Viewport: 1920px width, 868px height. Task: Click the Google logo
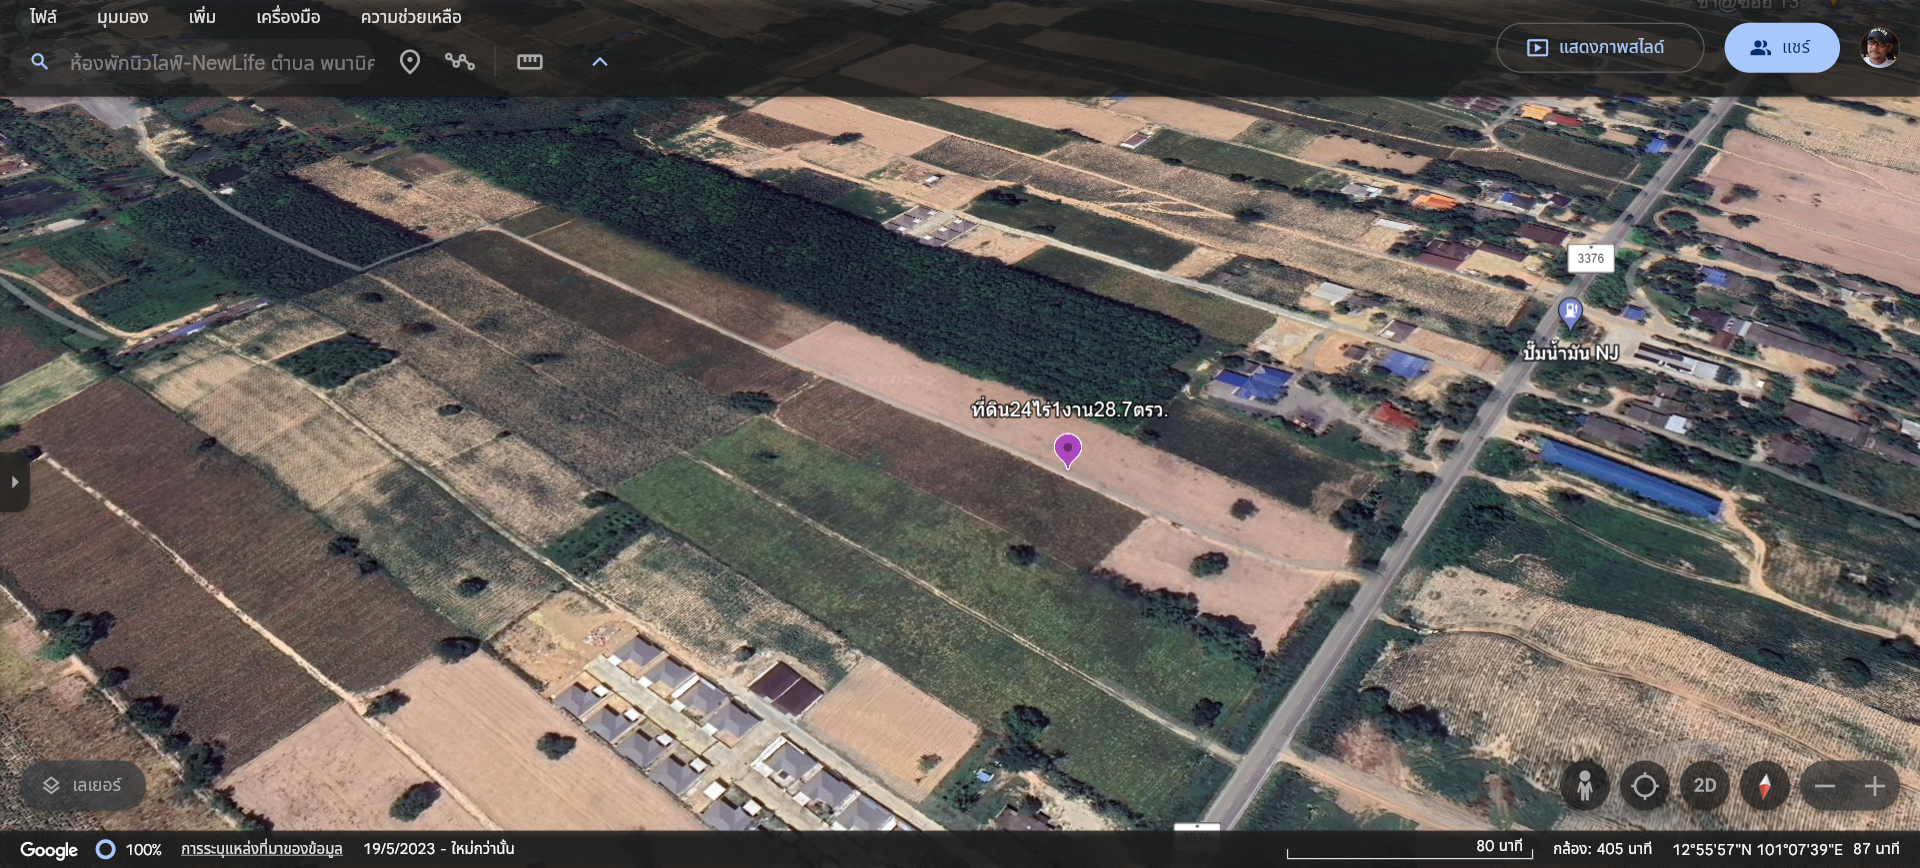click(x=49, y=850)
